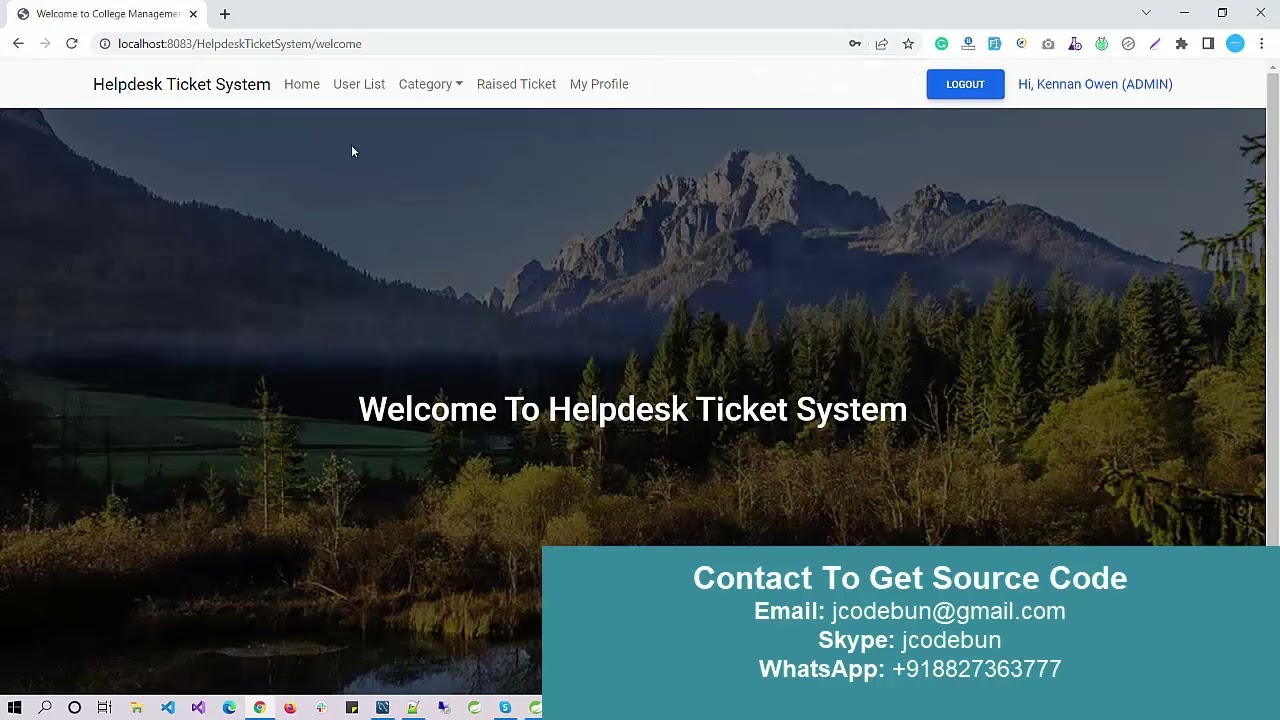Click the site information icon beside the URL
Screen dimensions: 1280x720
click(x=104, y=44)
